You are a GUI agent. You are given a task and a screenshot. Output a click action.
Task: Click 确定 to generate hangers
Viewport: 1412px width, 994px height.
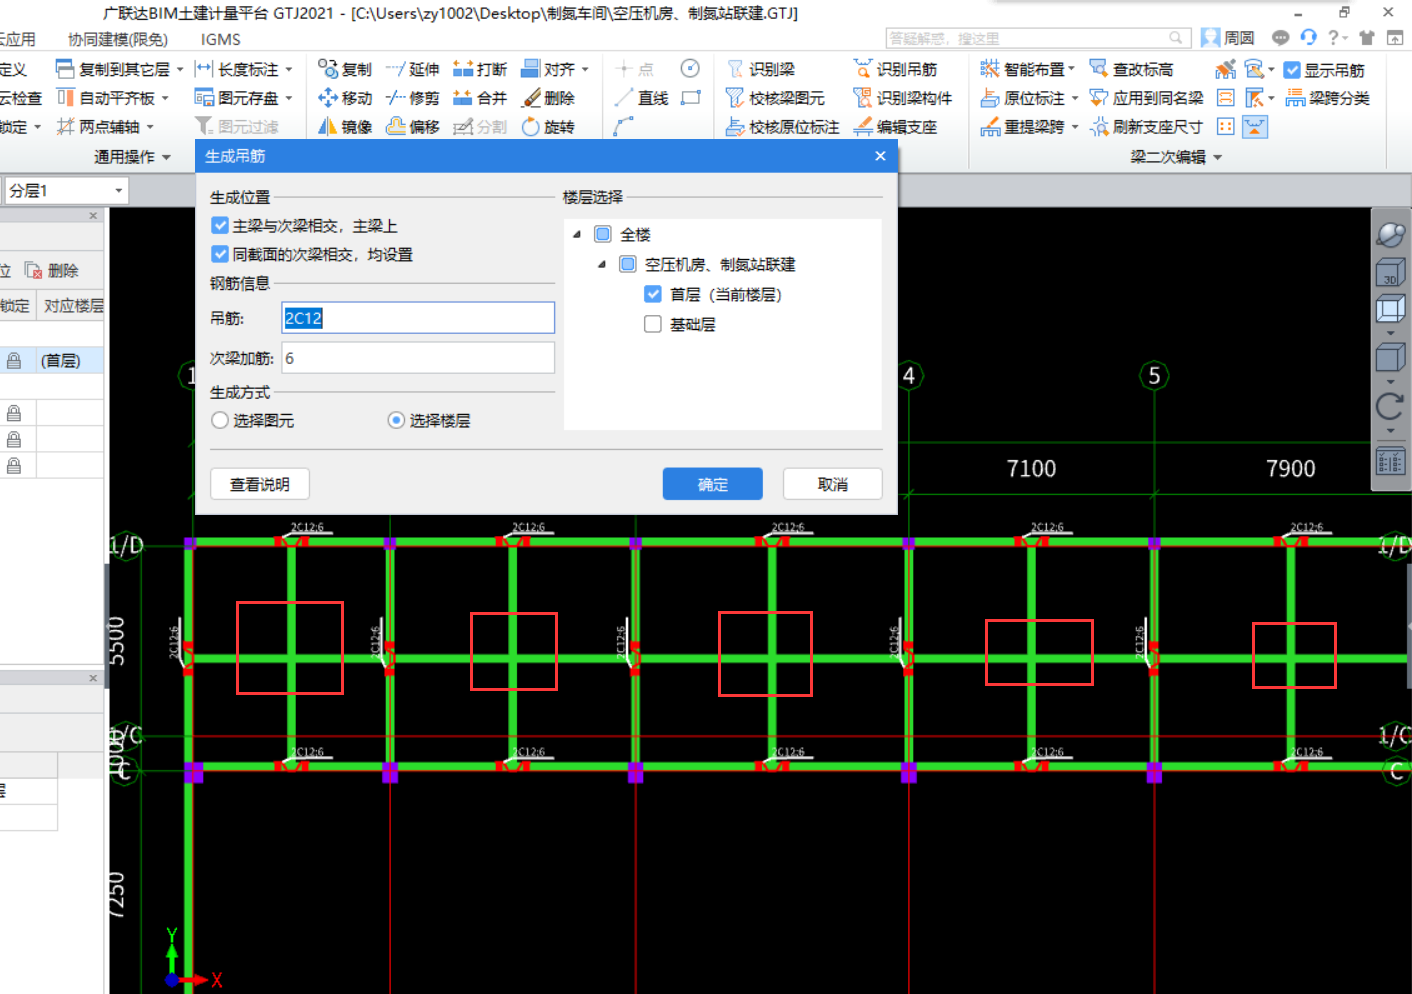pyautogui.click(x=713, y=484)
